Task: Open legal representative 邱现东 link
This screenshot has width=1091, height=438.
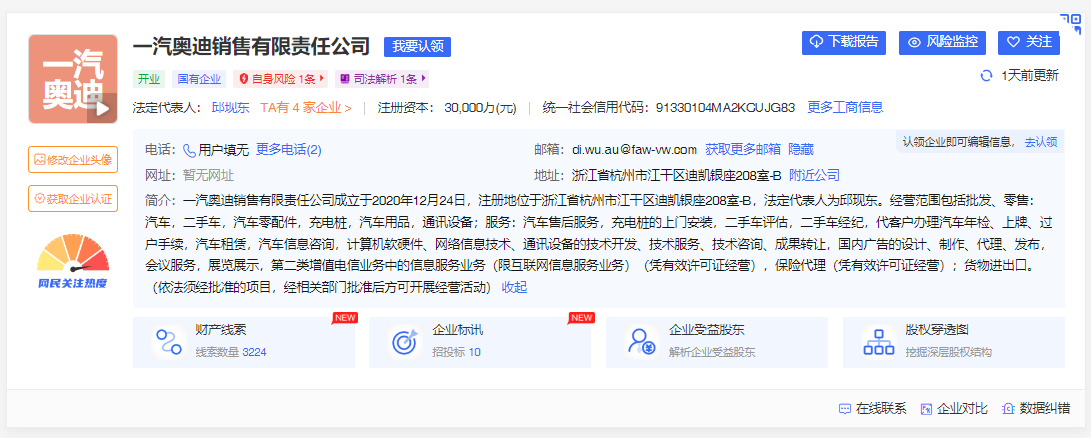Action: [x=230, y=107]
